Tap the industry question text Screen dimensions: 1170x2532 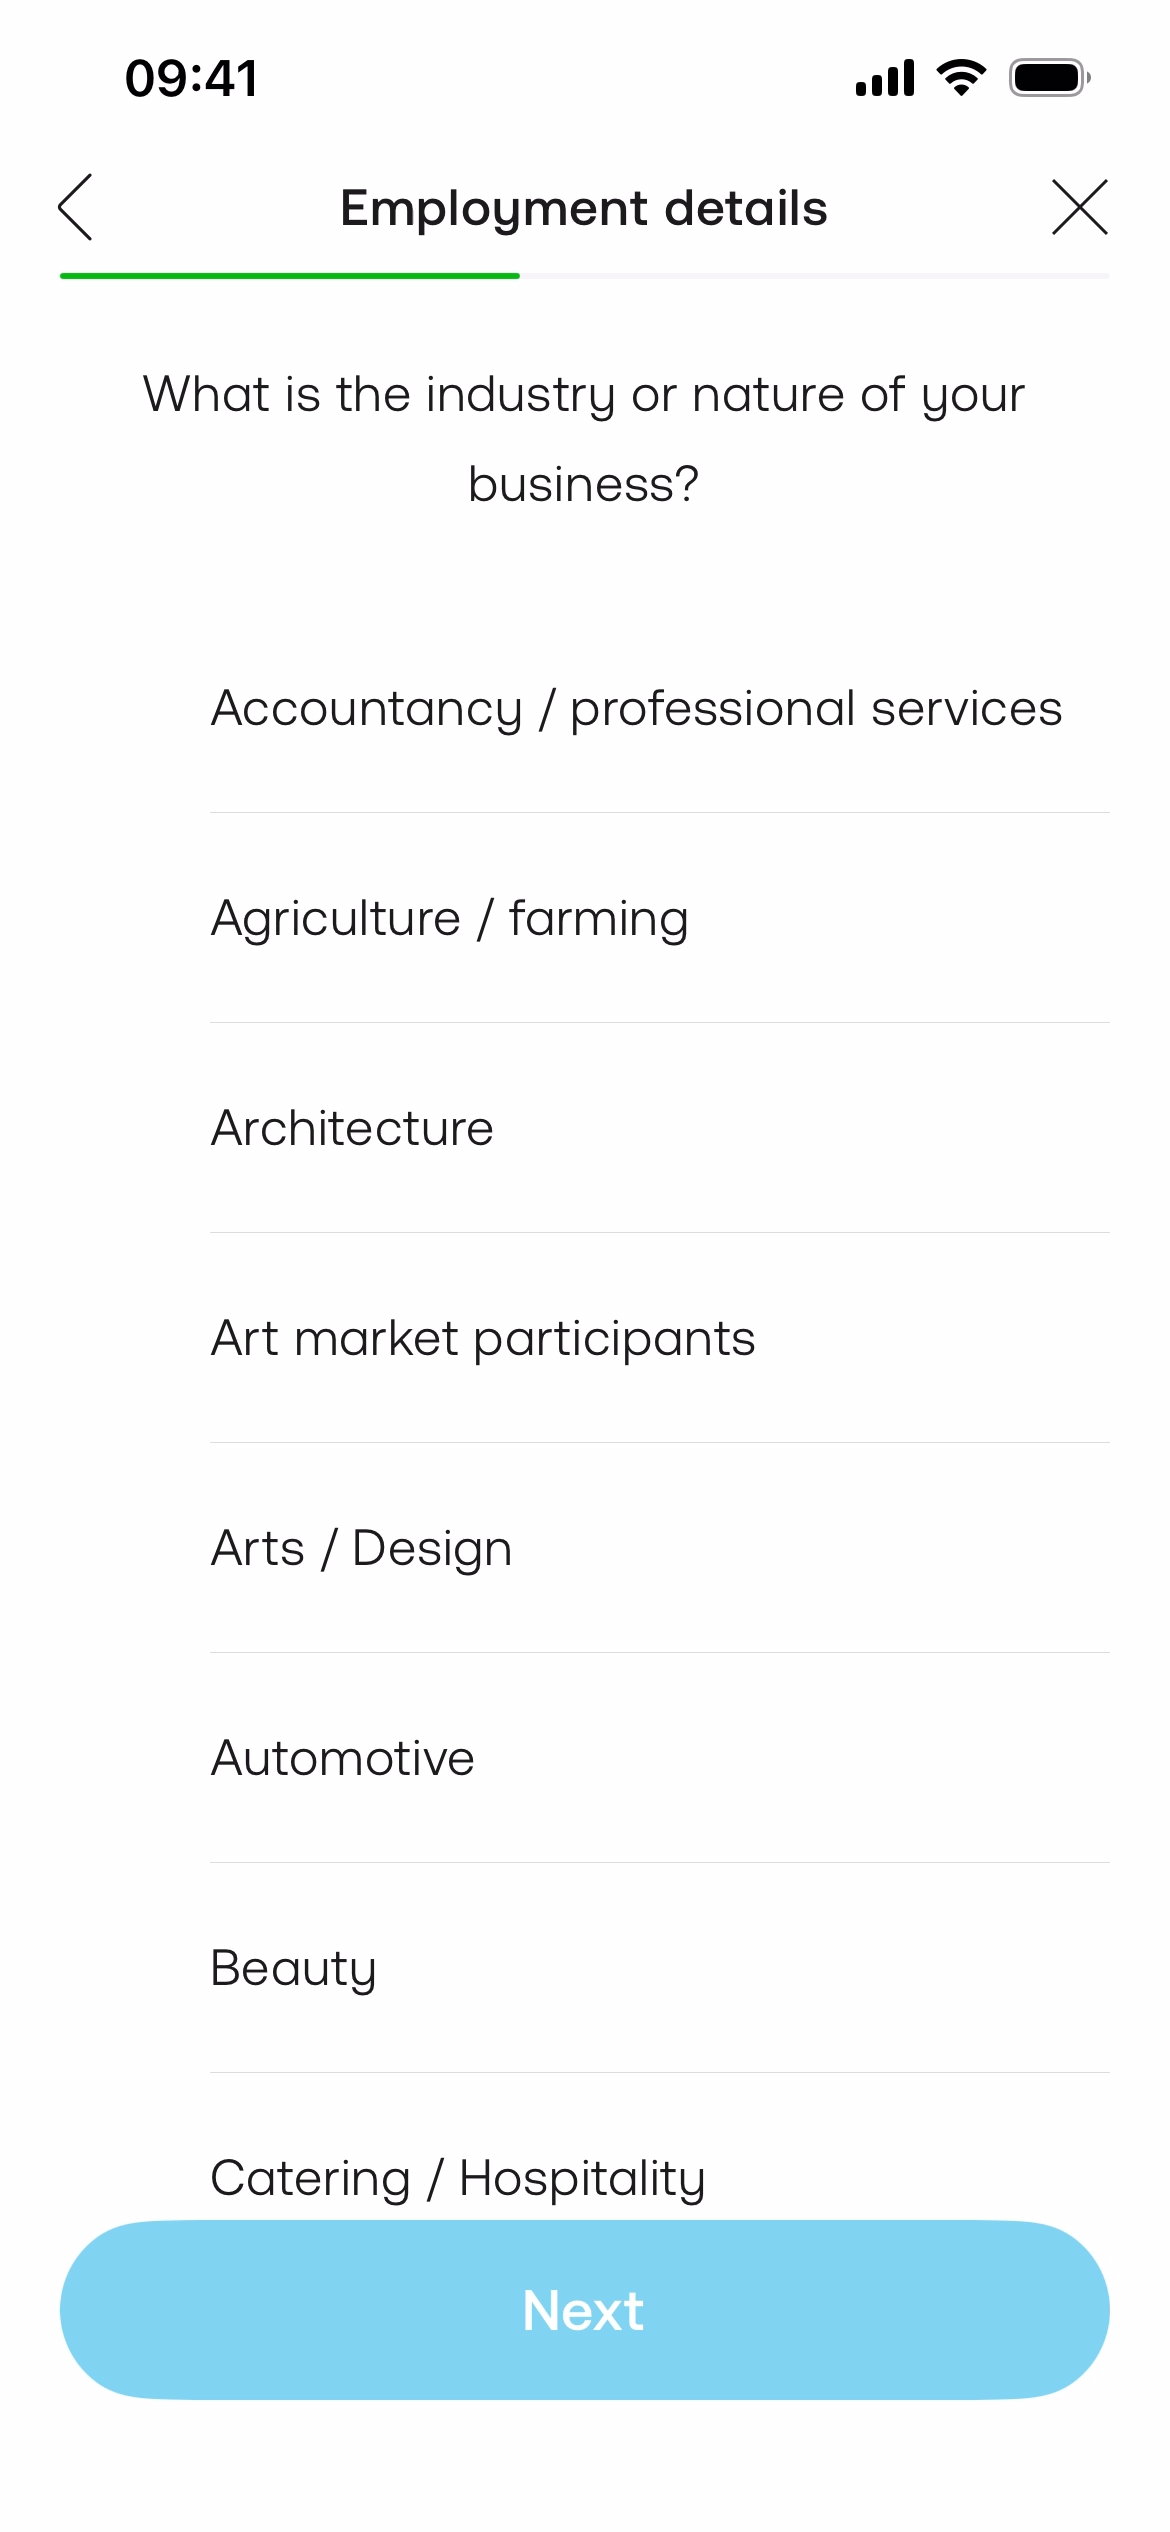(x=584, y=438)
